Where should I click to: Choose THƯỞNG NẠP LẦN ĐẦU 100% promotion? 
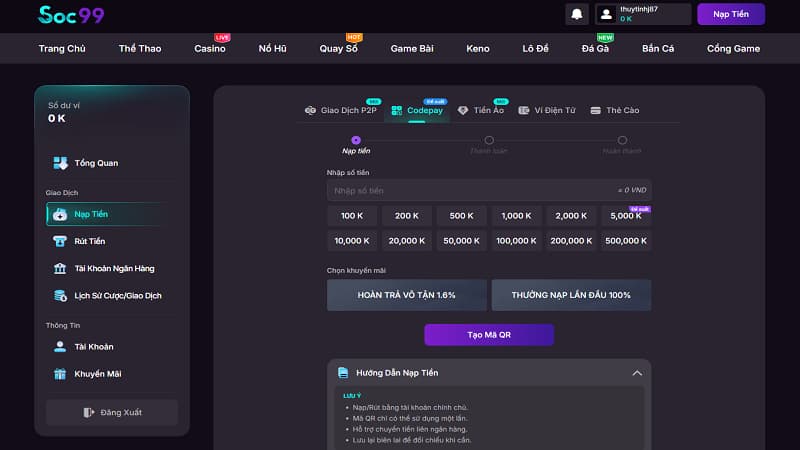[570, 295]
